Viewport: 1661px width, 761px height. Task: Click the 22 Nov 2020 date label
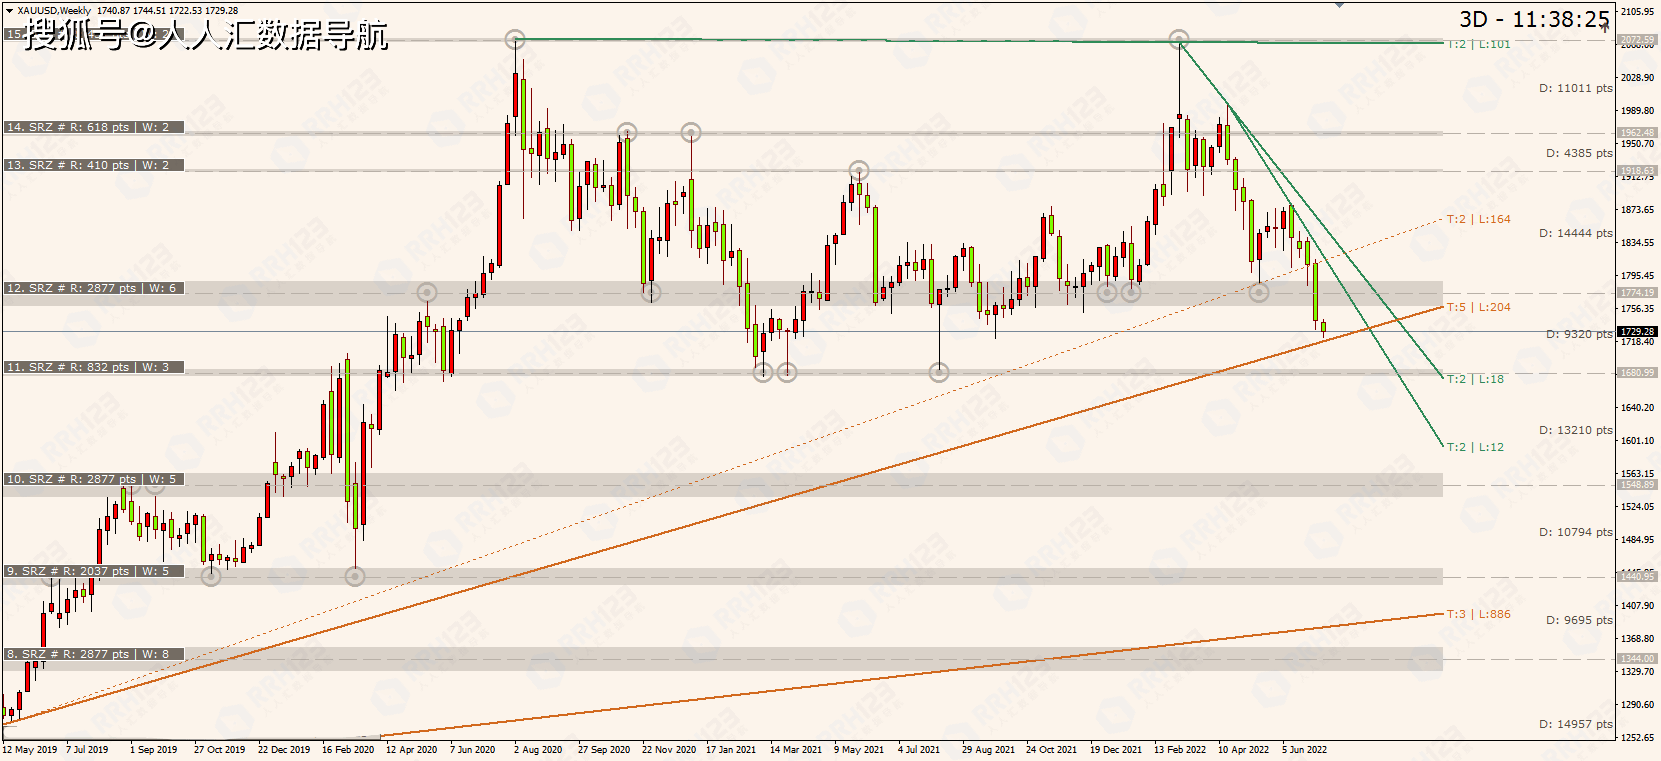click(x=669, y=750)
